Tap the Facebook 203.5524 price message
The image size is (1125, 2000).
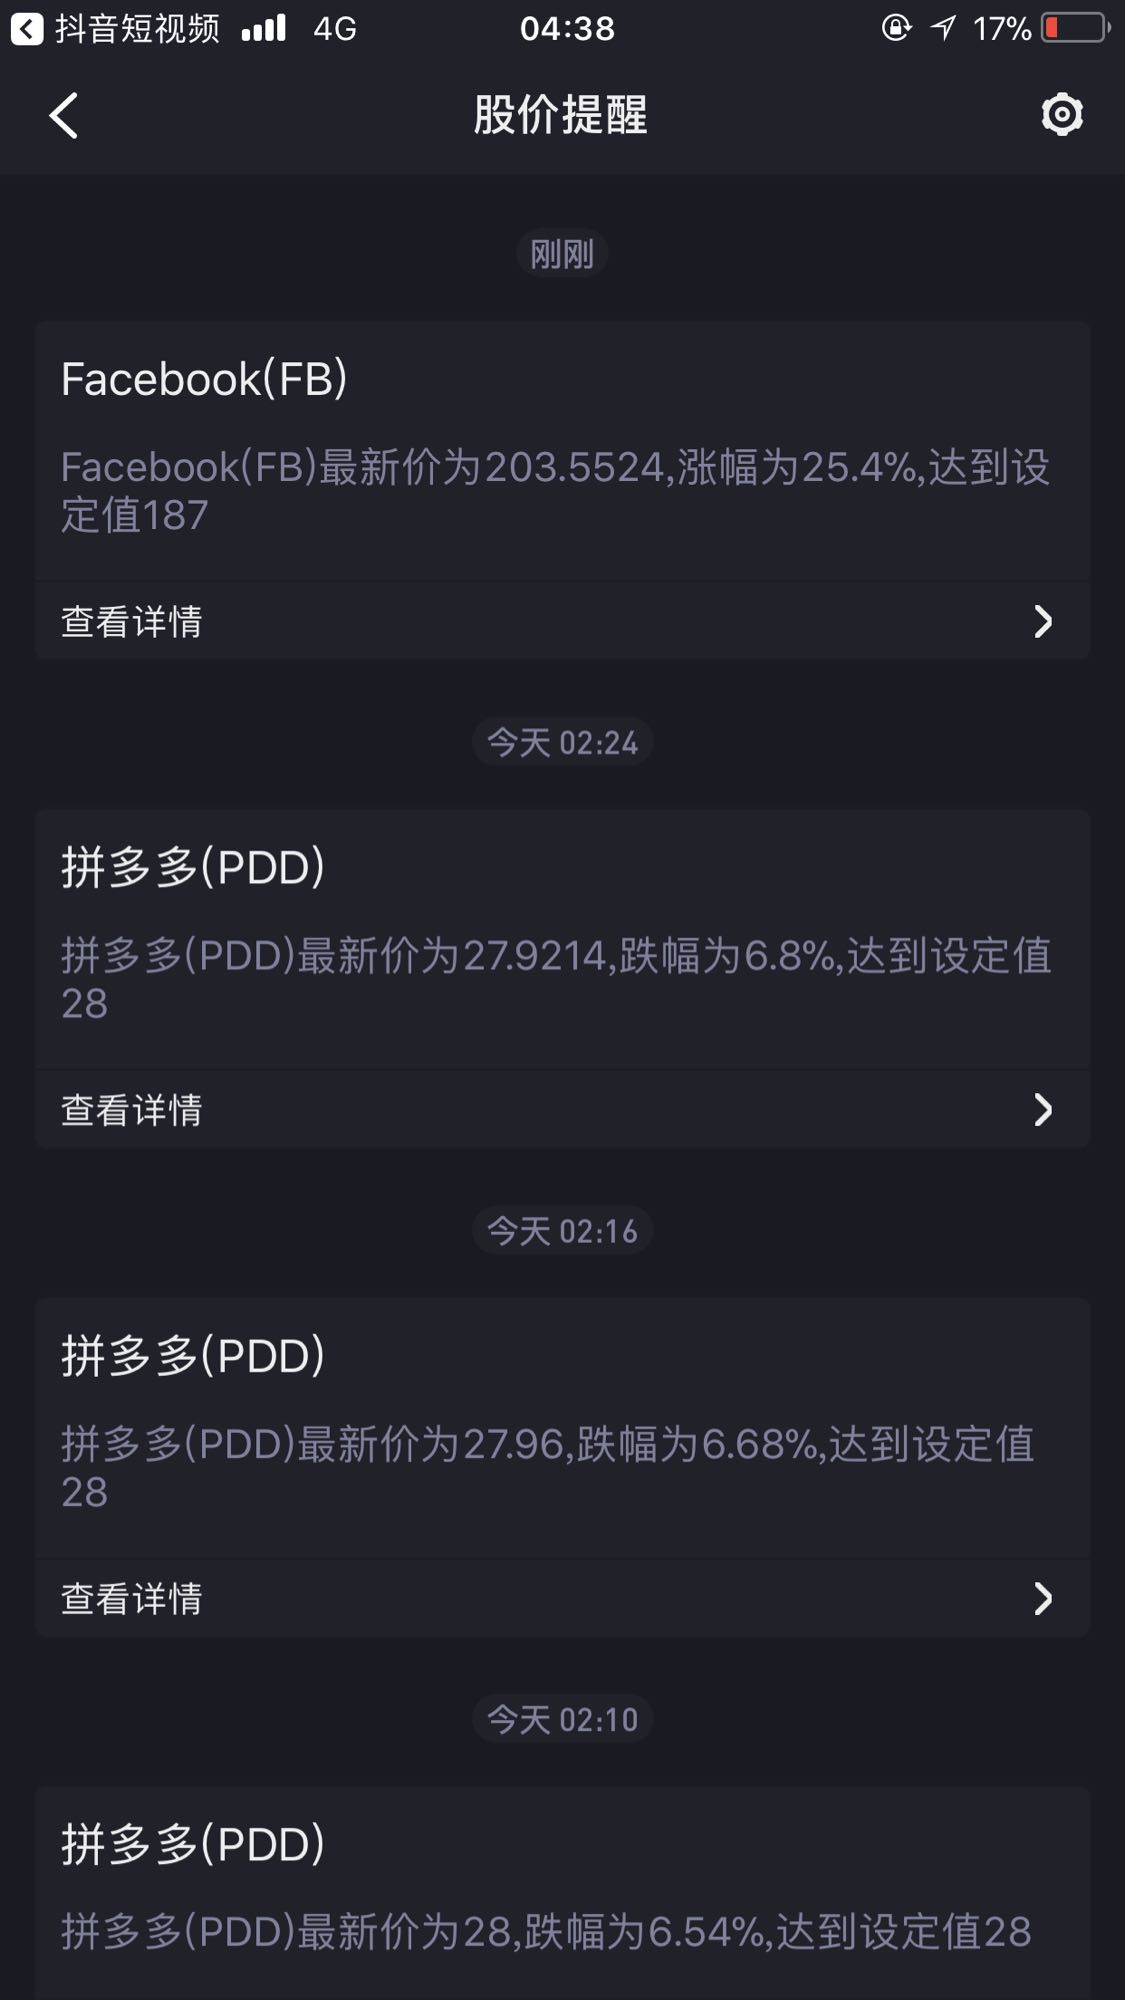click(x=555, y=490)
